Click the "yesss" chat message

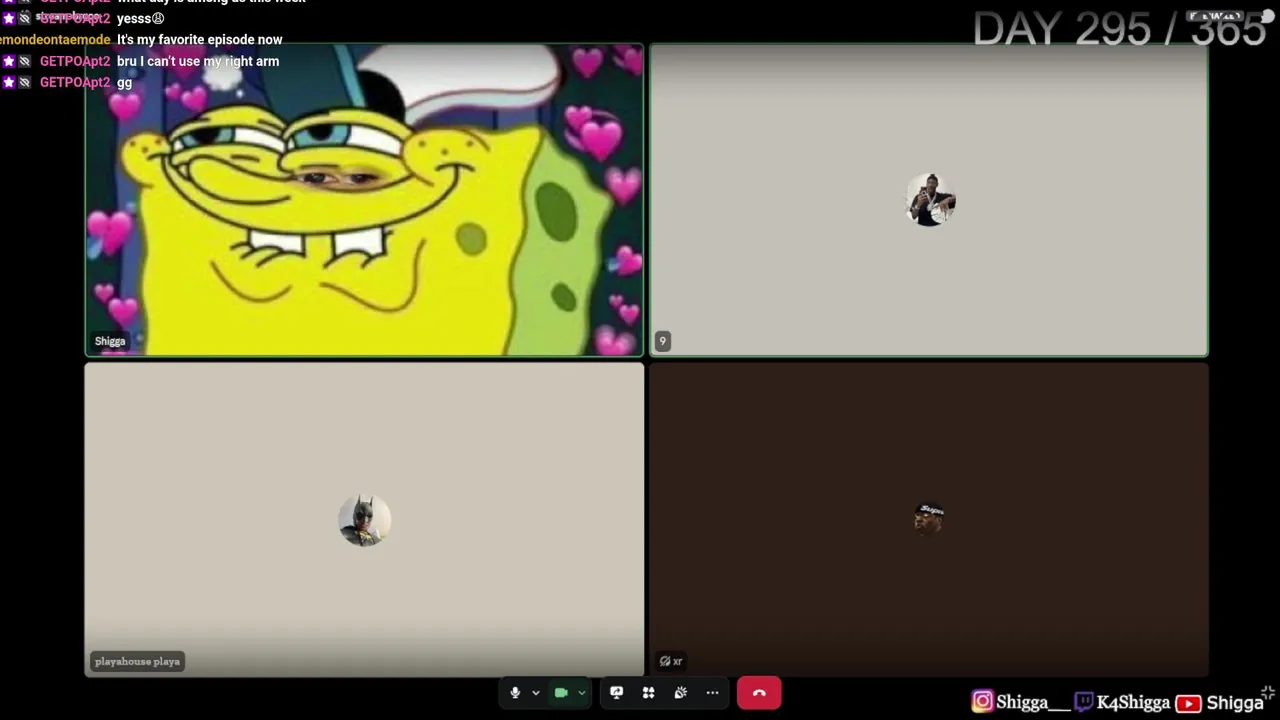(x=140, y=18)
